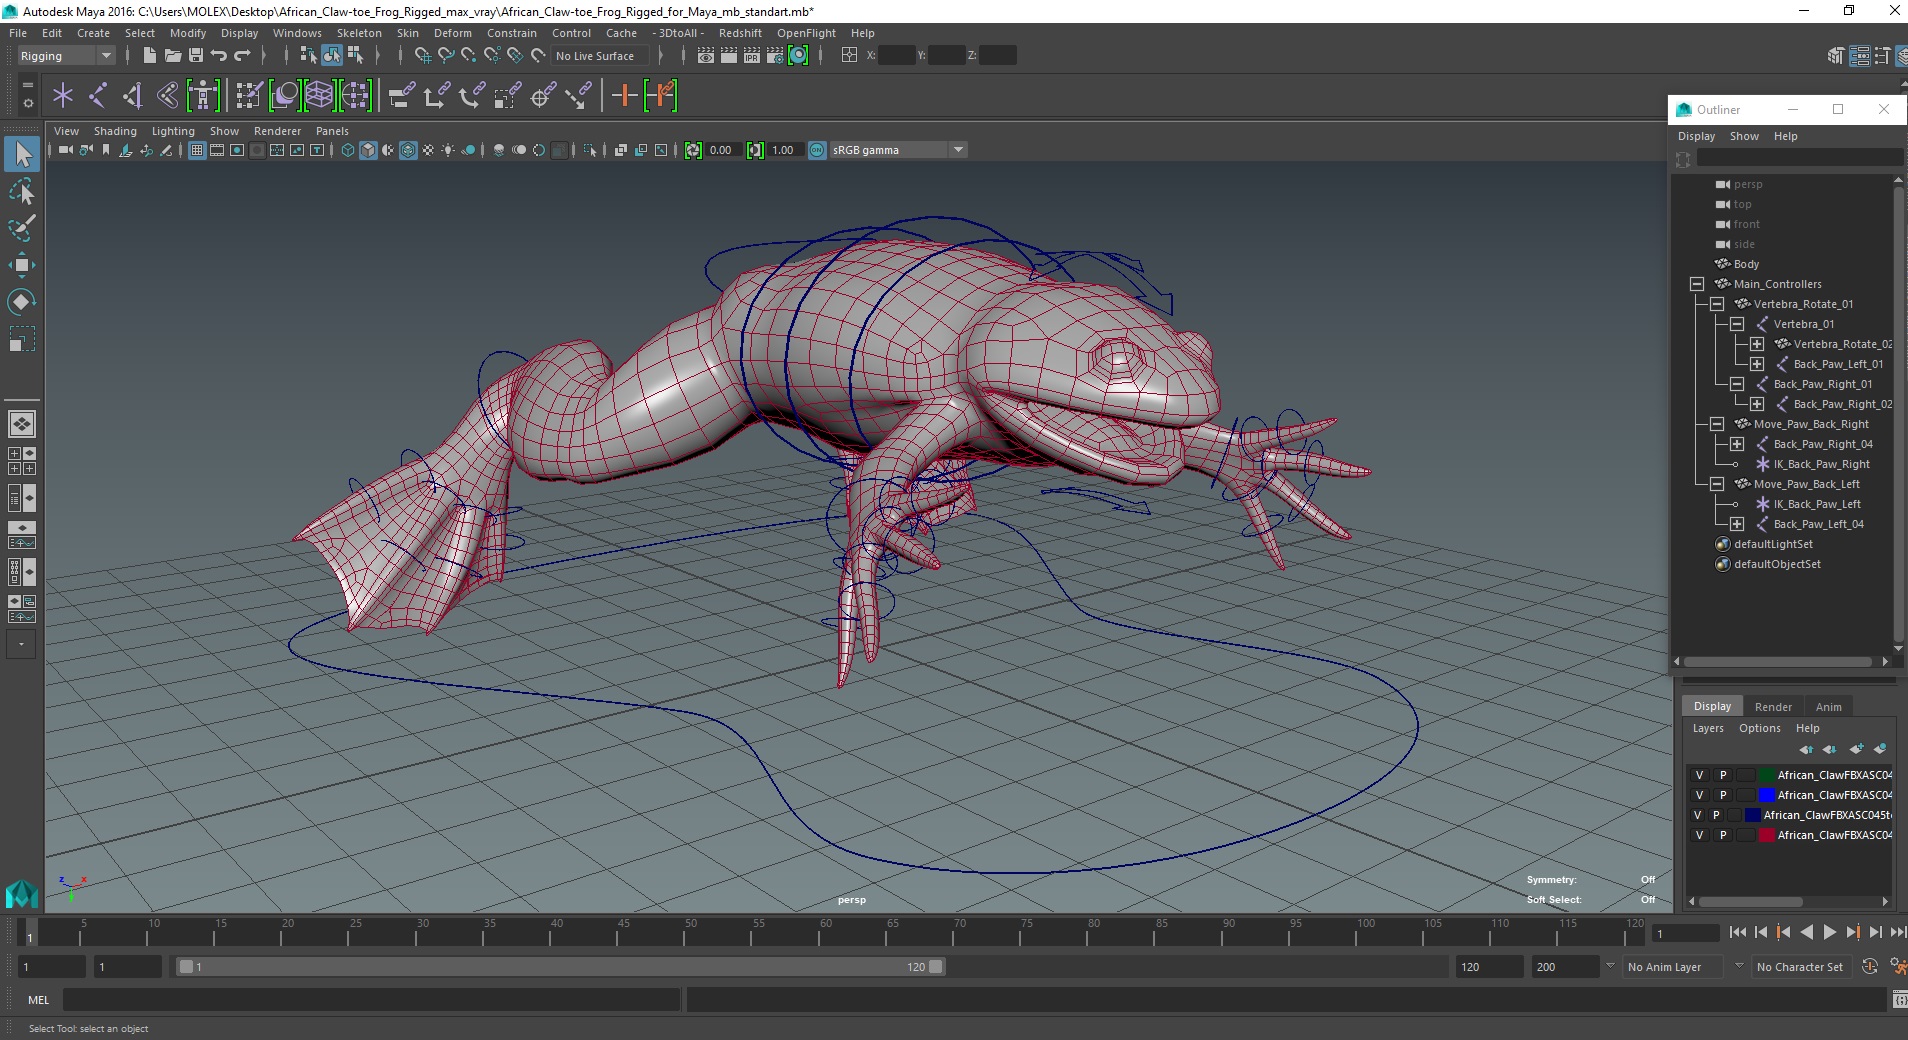Toggle visibility V of the red layer

(1699, 835)
